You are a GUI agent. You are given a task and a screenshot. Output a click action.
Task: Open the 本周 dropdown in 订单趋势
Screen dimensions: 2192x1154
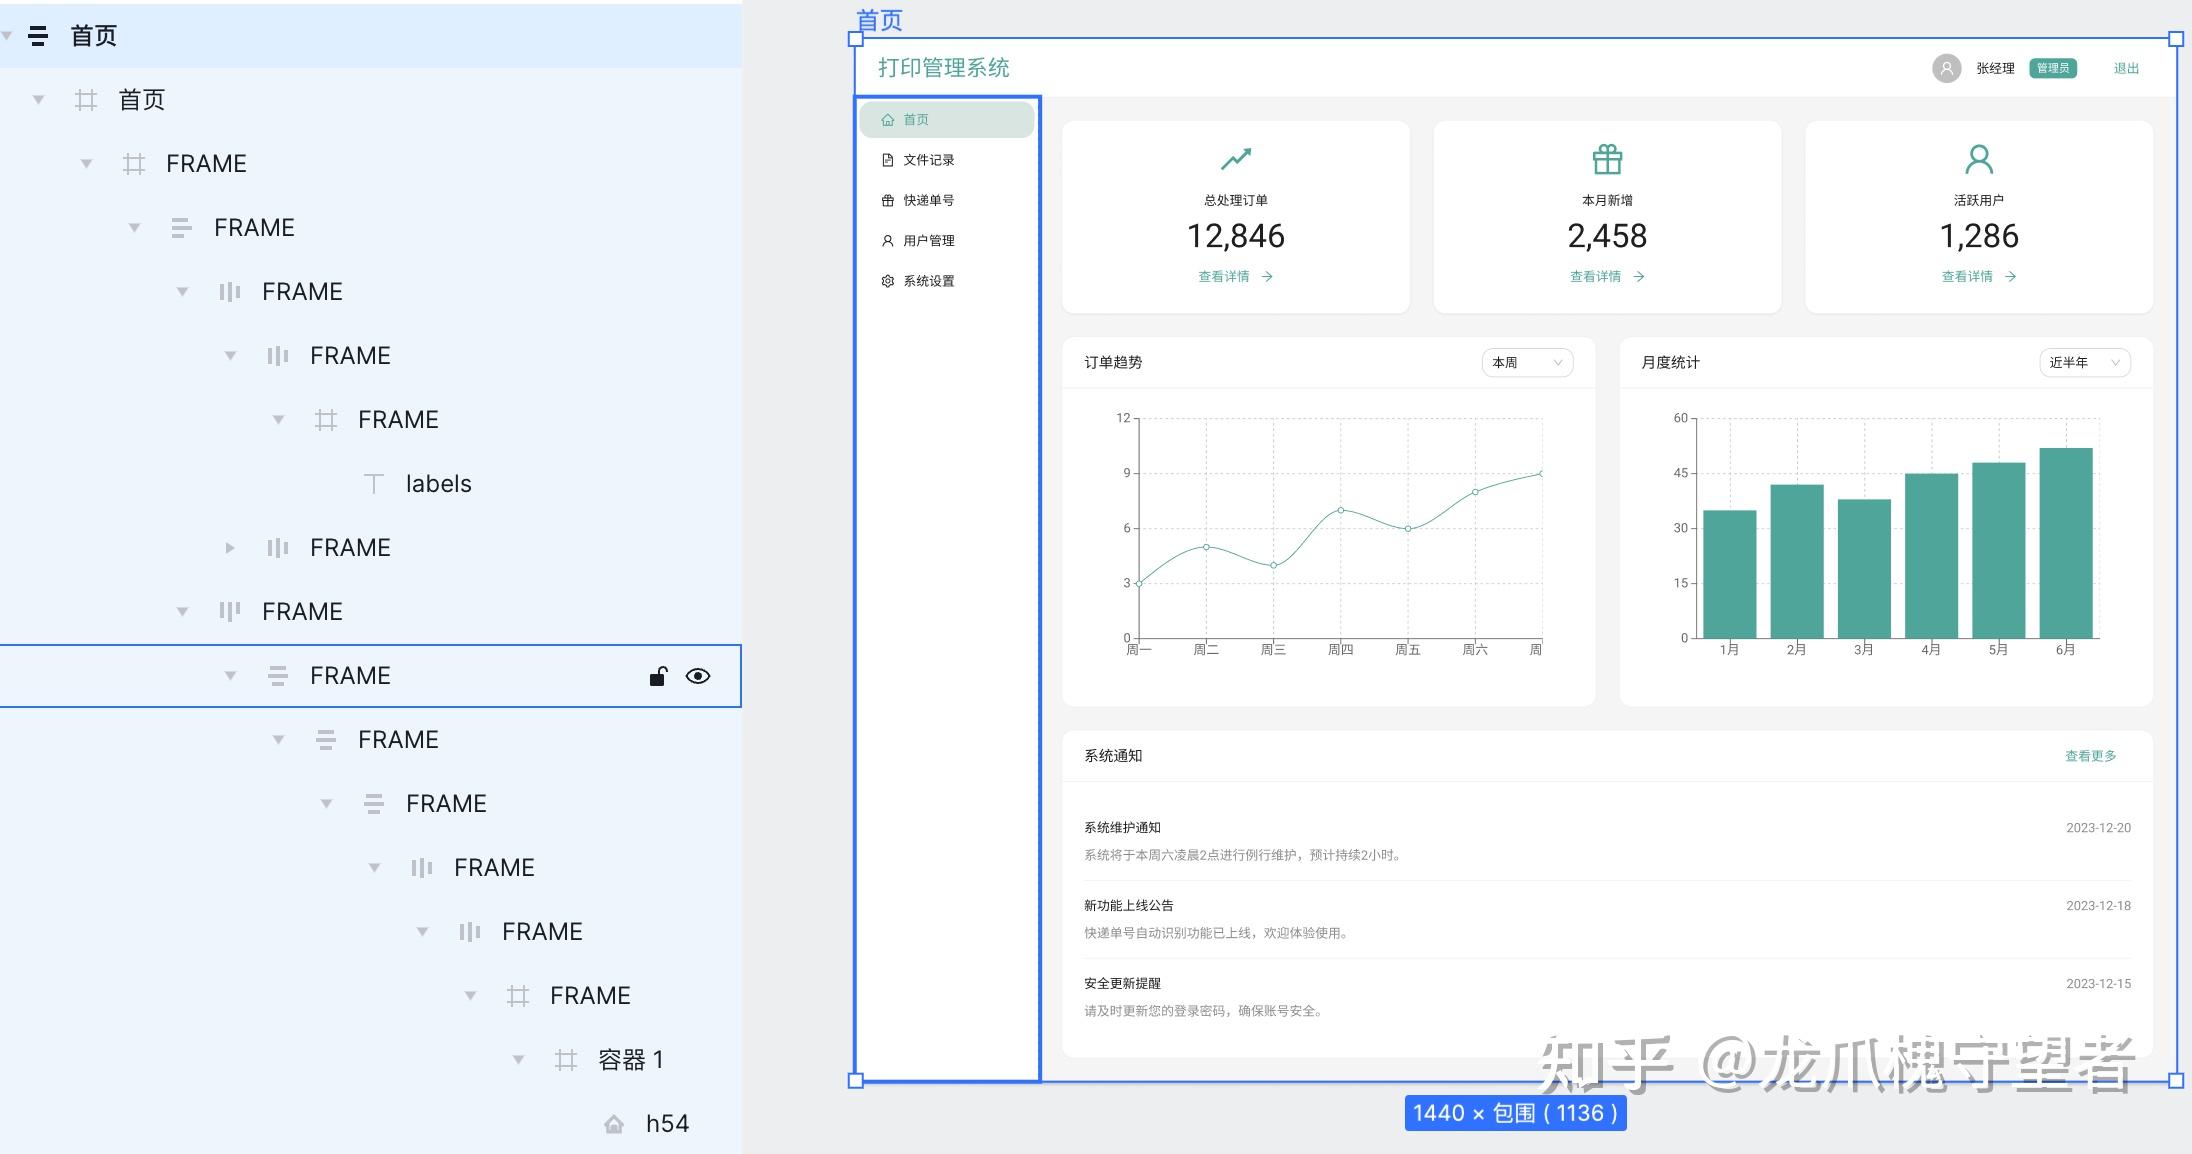[1526, 362]
